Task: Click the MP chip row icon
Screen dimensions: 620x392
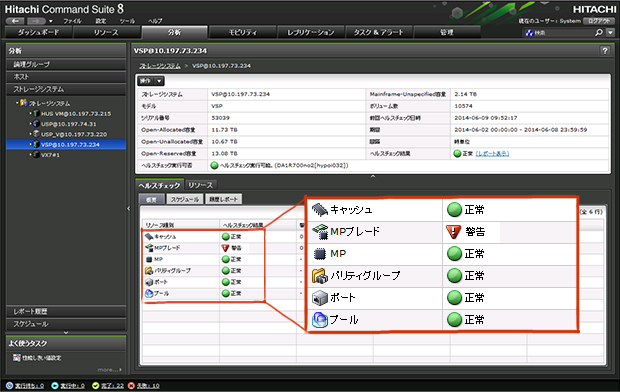Action: point(149,259)
